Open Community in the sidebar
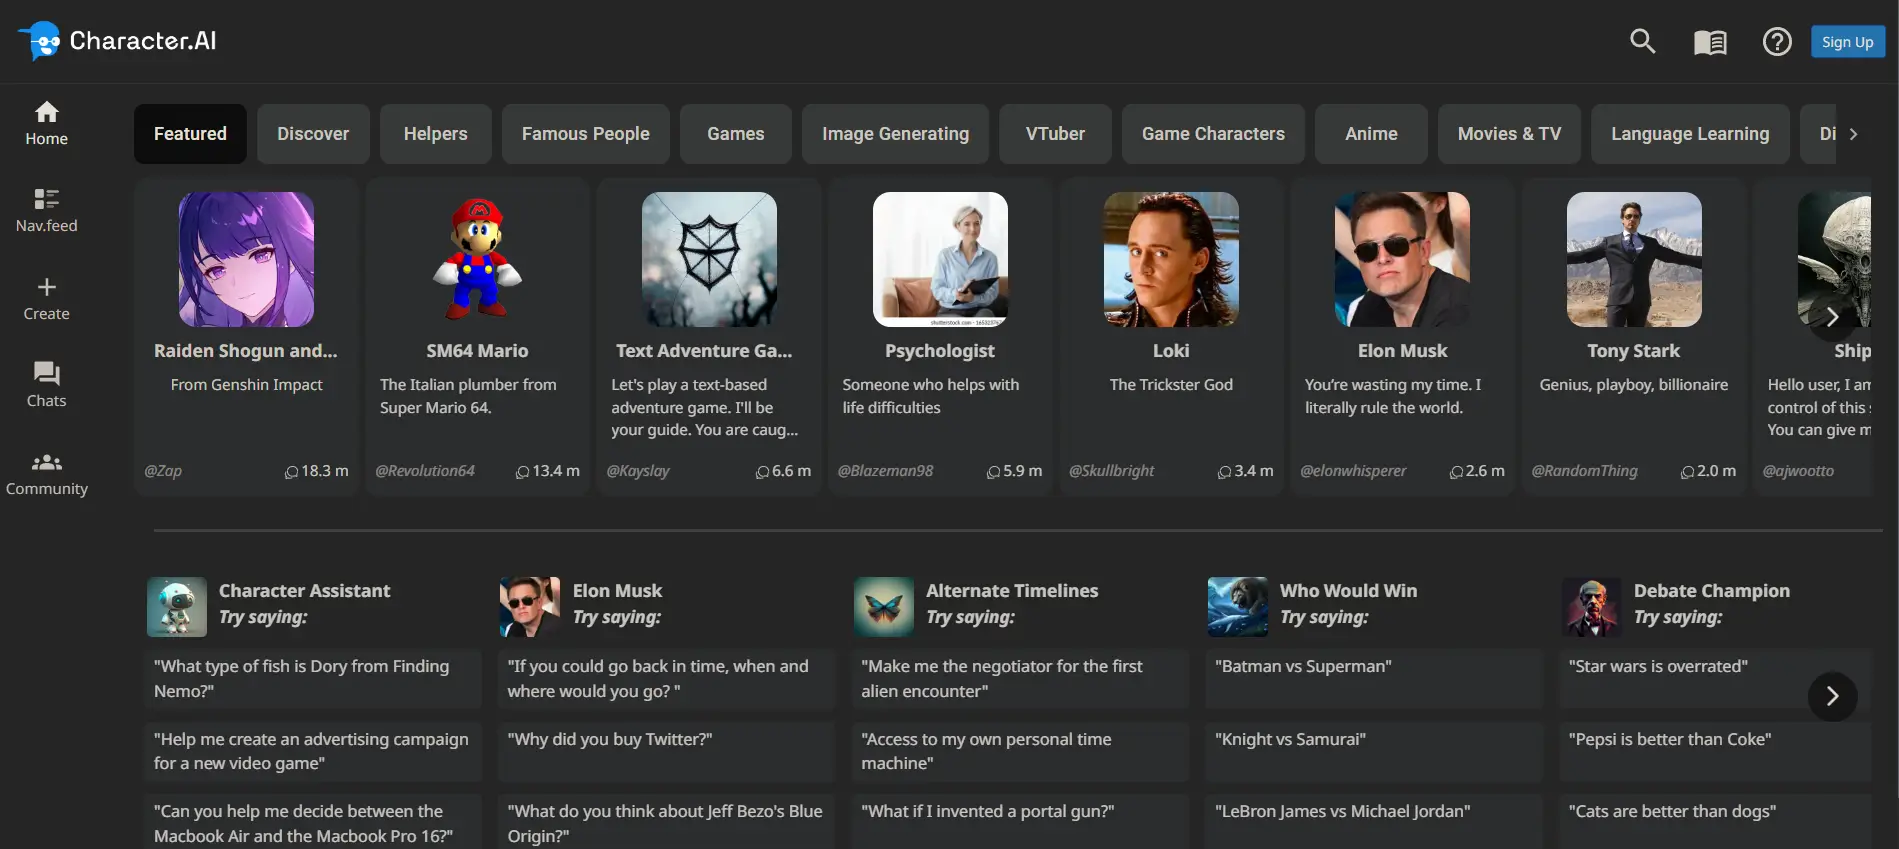 click(47, 474)
